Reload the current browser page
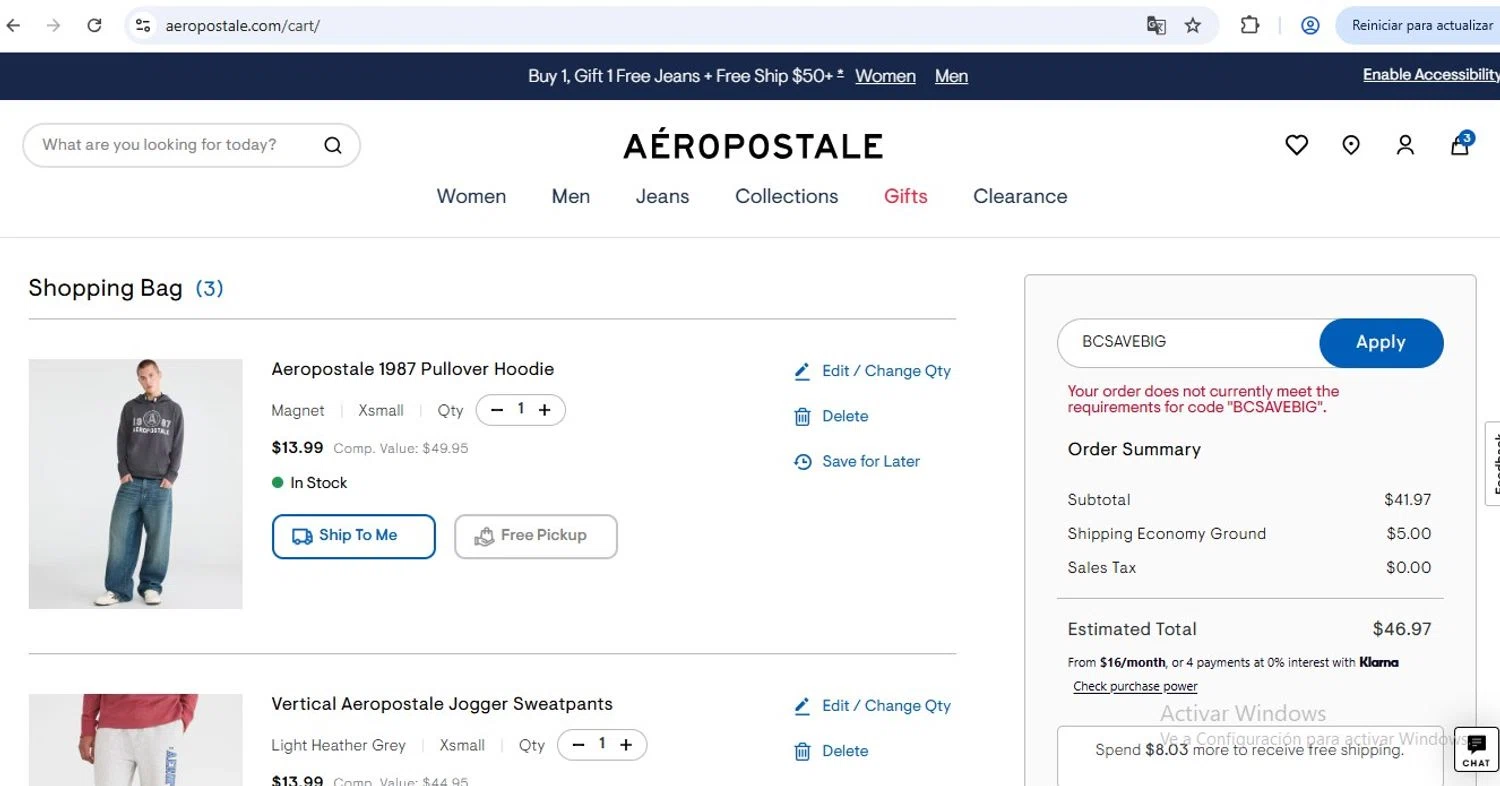The width and height of the screenshot is (1500, 786). 94,25
